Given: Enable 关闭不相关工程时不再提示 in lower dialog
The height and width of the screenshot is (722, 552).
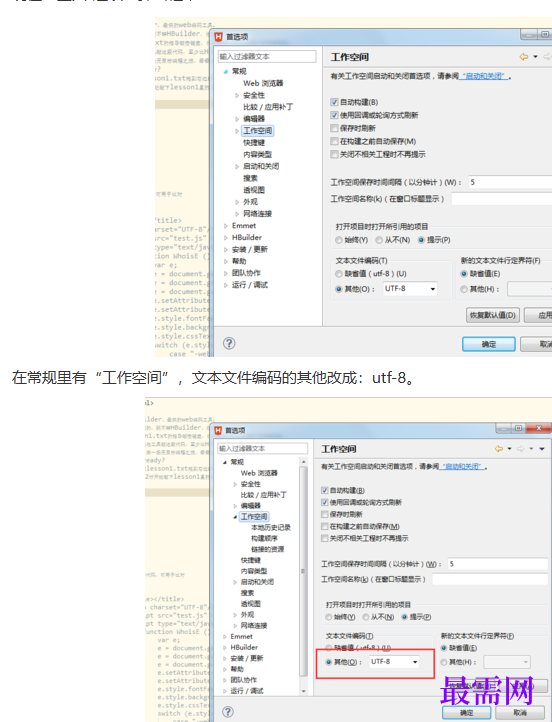Looking at the screenshot, I should [325, 538].
